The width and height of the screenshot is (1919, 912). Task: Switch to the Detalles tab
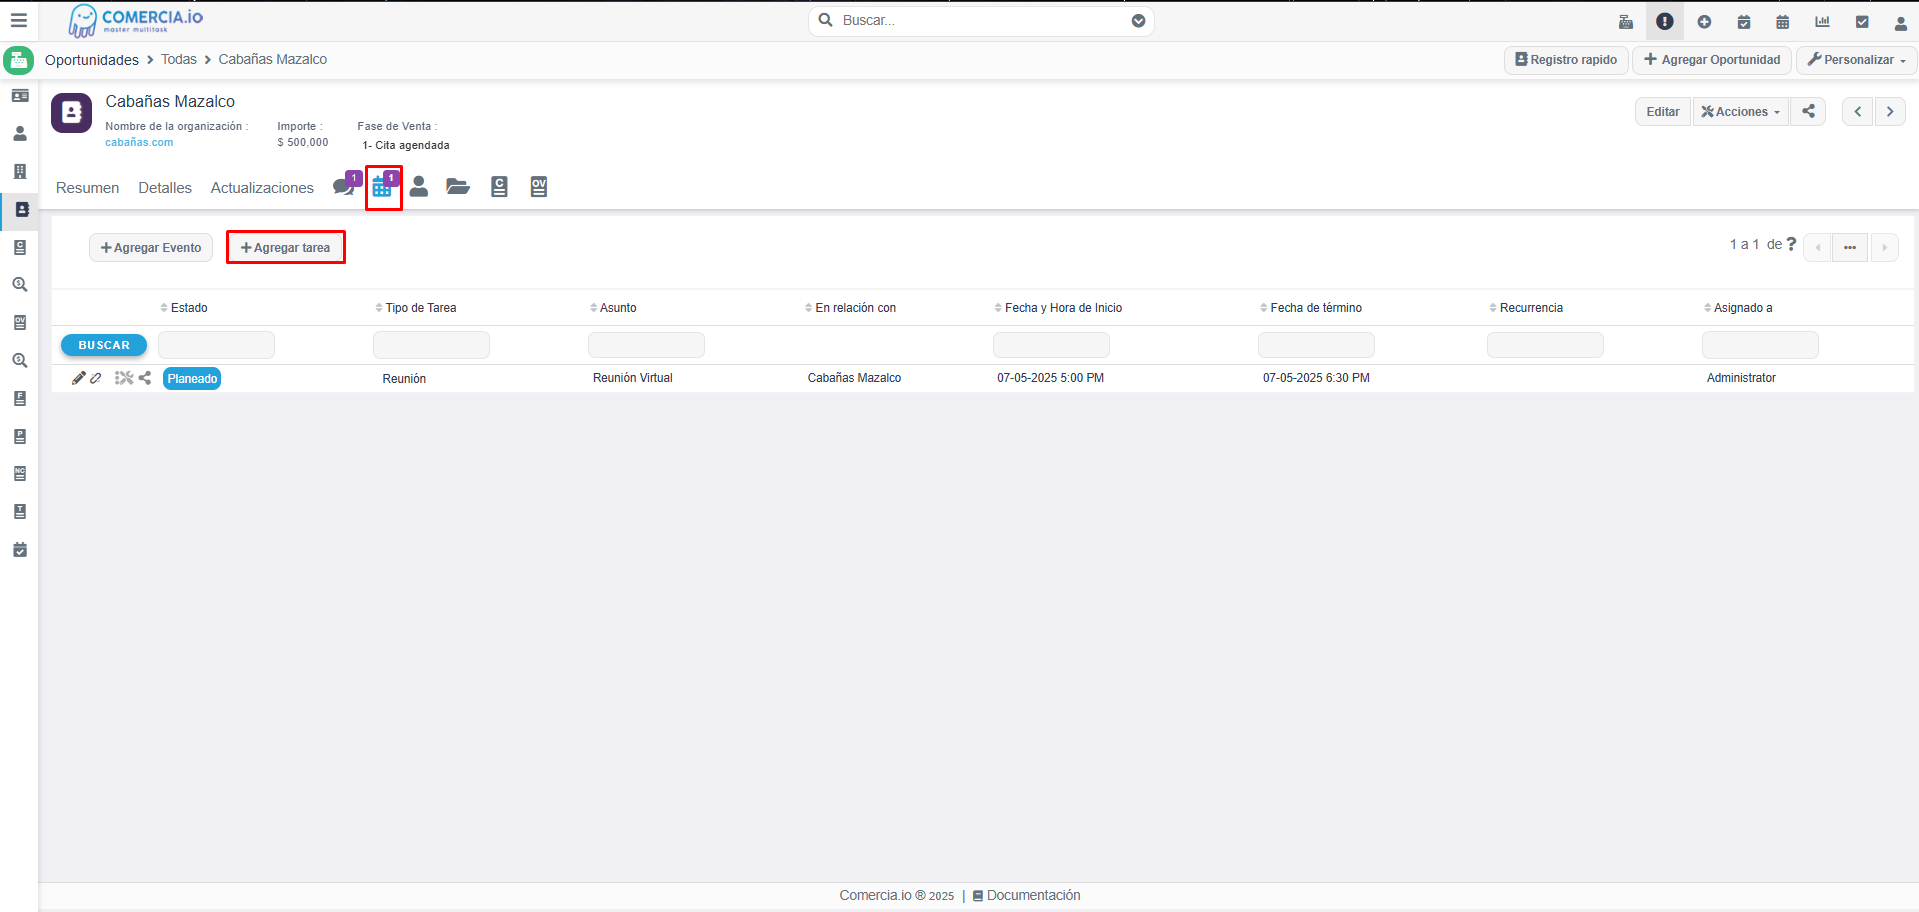[165, 188]
